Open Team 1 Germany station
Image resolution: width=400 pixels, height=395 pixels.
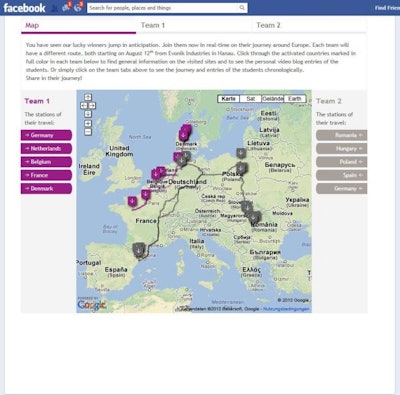46,135
